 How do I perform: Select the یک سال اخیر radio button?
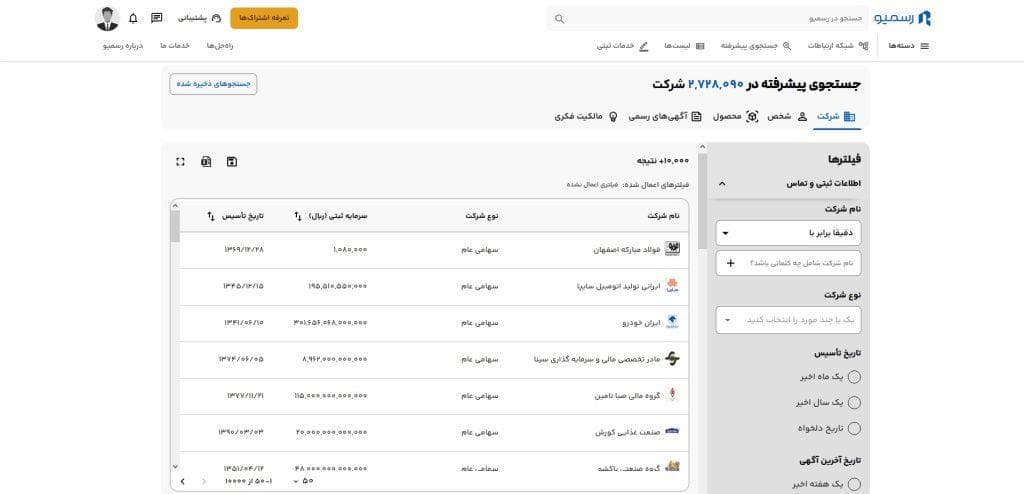coord(854,403)
